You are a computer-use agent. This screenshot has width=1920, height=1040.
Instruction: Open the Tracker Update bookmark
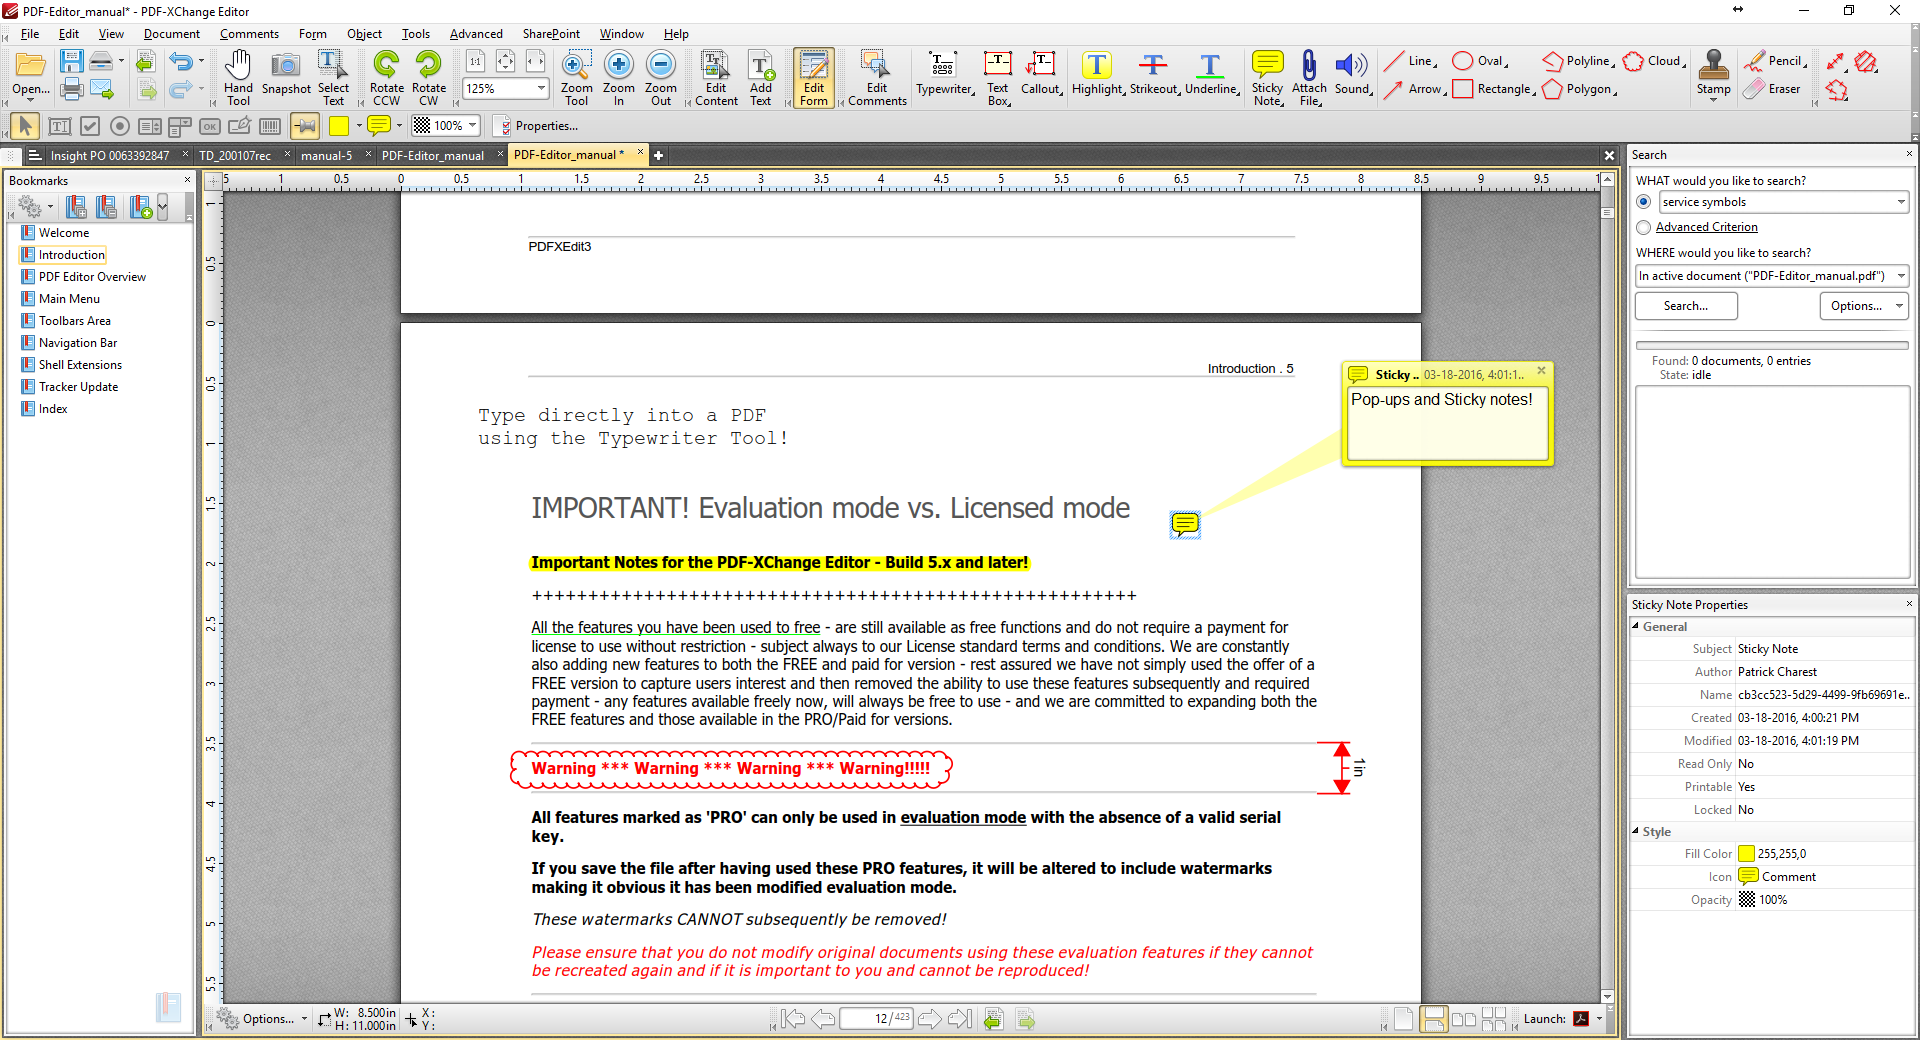[x=78, y=387]
